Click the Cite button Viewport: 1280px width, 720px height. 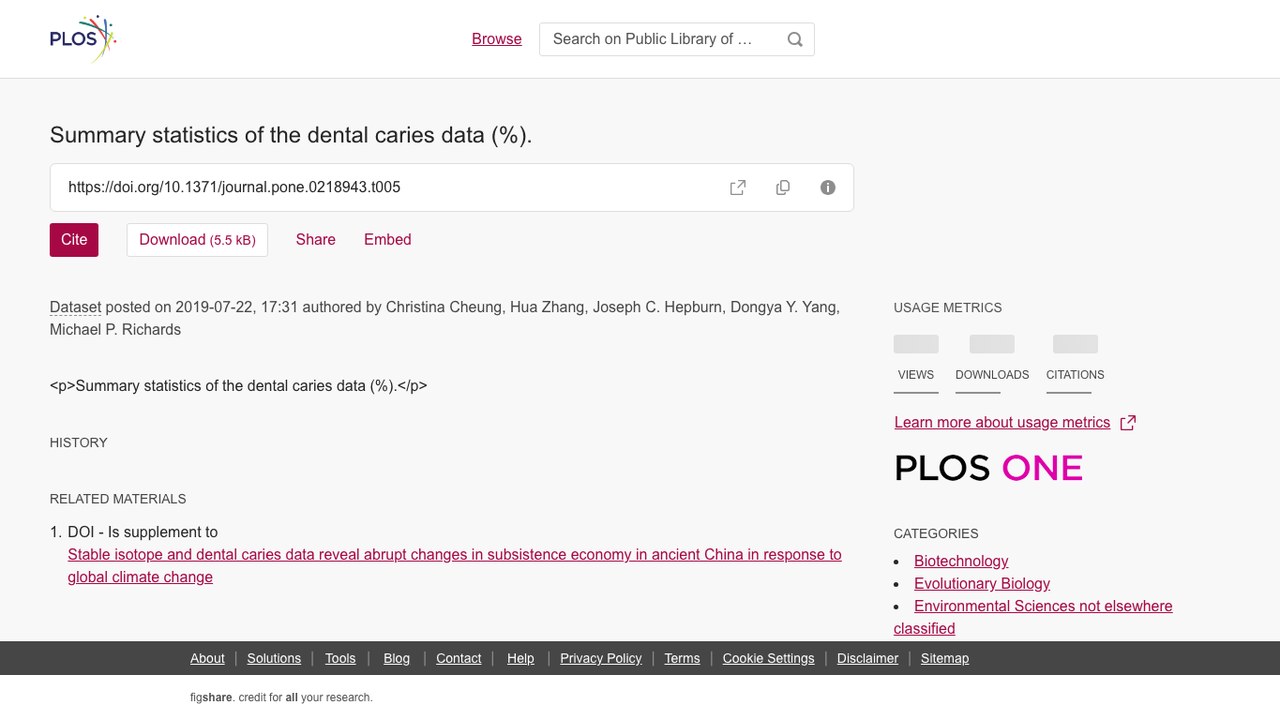point(74,240)
